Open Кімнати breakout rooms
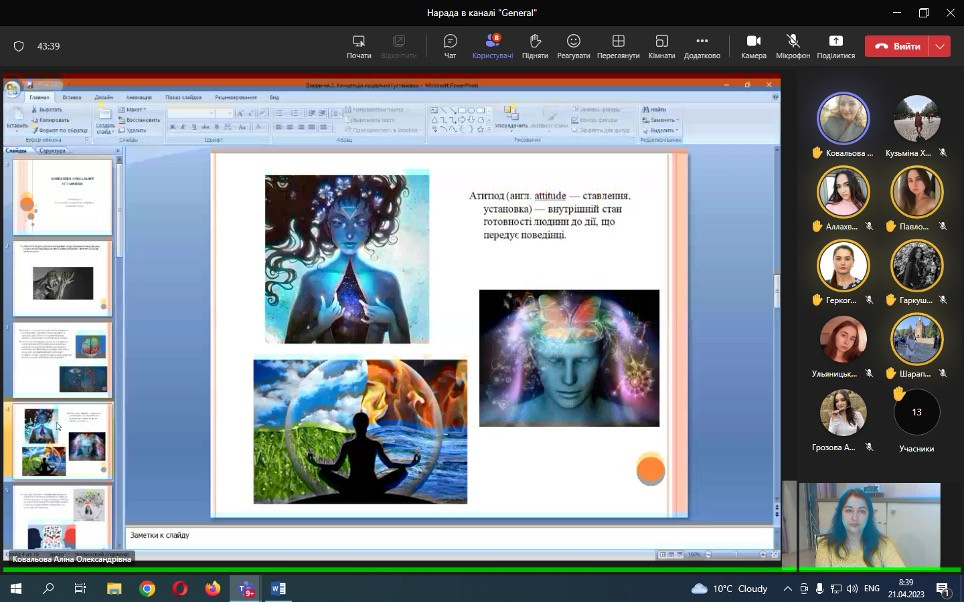The height and width of the screenshot is (602, 964). [661, 46]
